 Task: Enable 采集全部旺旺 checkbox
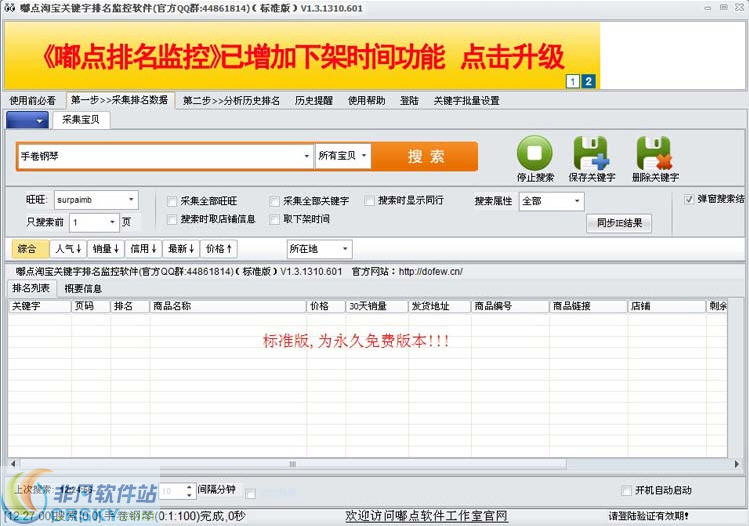172,202
